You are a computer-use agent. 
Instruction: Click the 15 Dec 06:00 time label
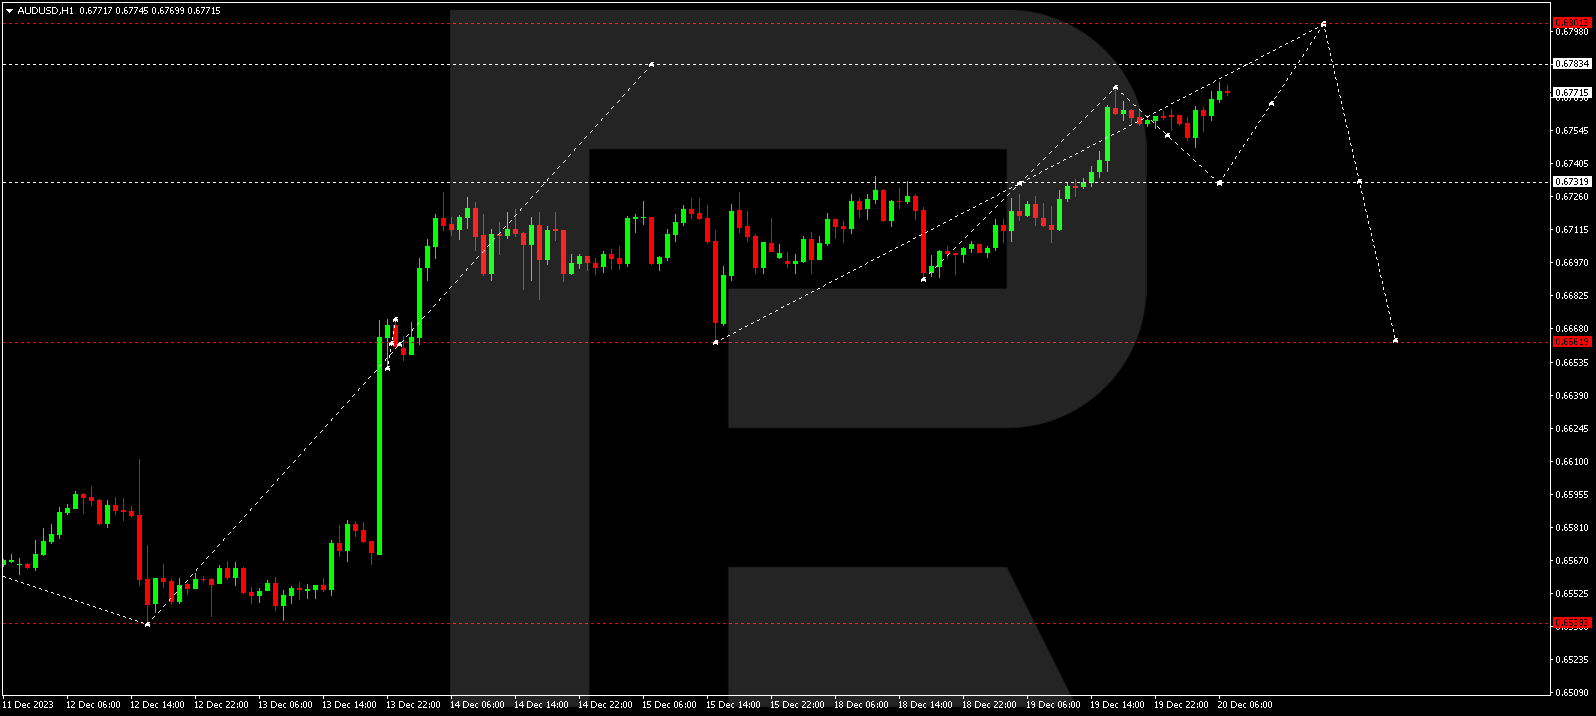click(x=669, y=705)
